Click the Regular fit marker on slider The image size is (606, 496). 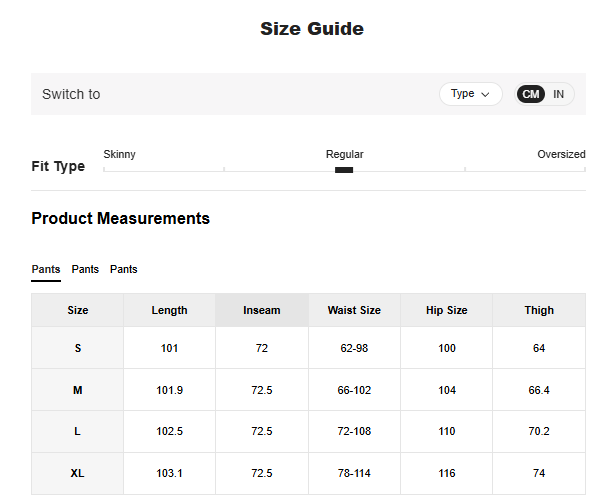click(344, 170)
